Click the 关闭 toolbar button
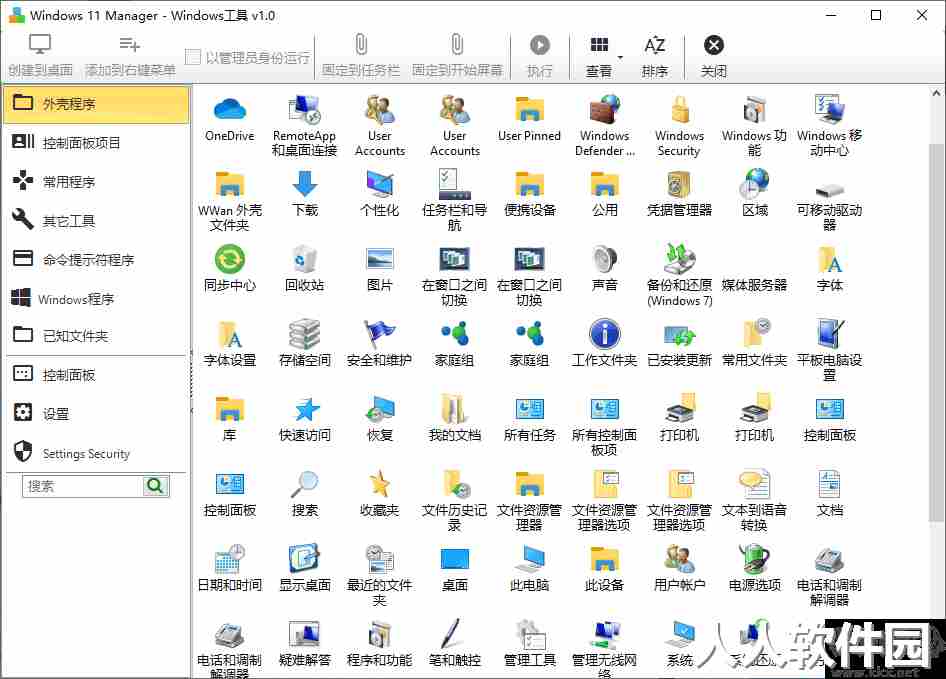 tap(714, 56)
